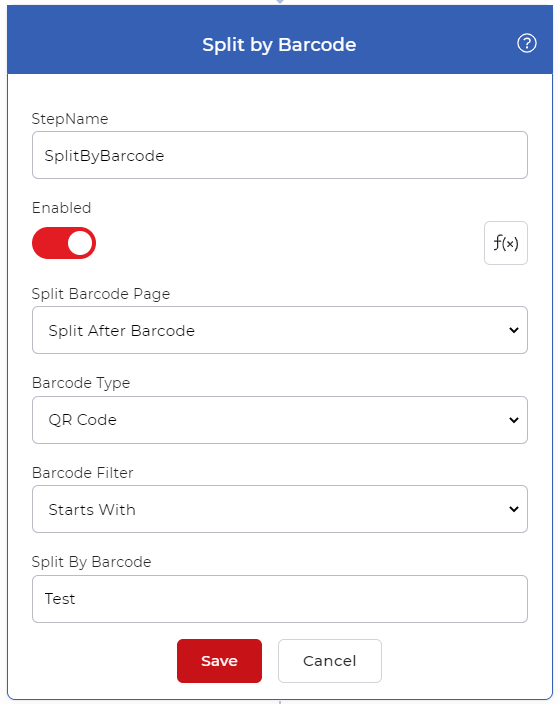Save the barcode split settings
Image resolution: width=558 pixels, height=704 pixels.
219,661
